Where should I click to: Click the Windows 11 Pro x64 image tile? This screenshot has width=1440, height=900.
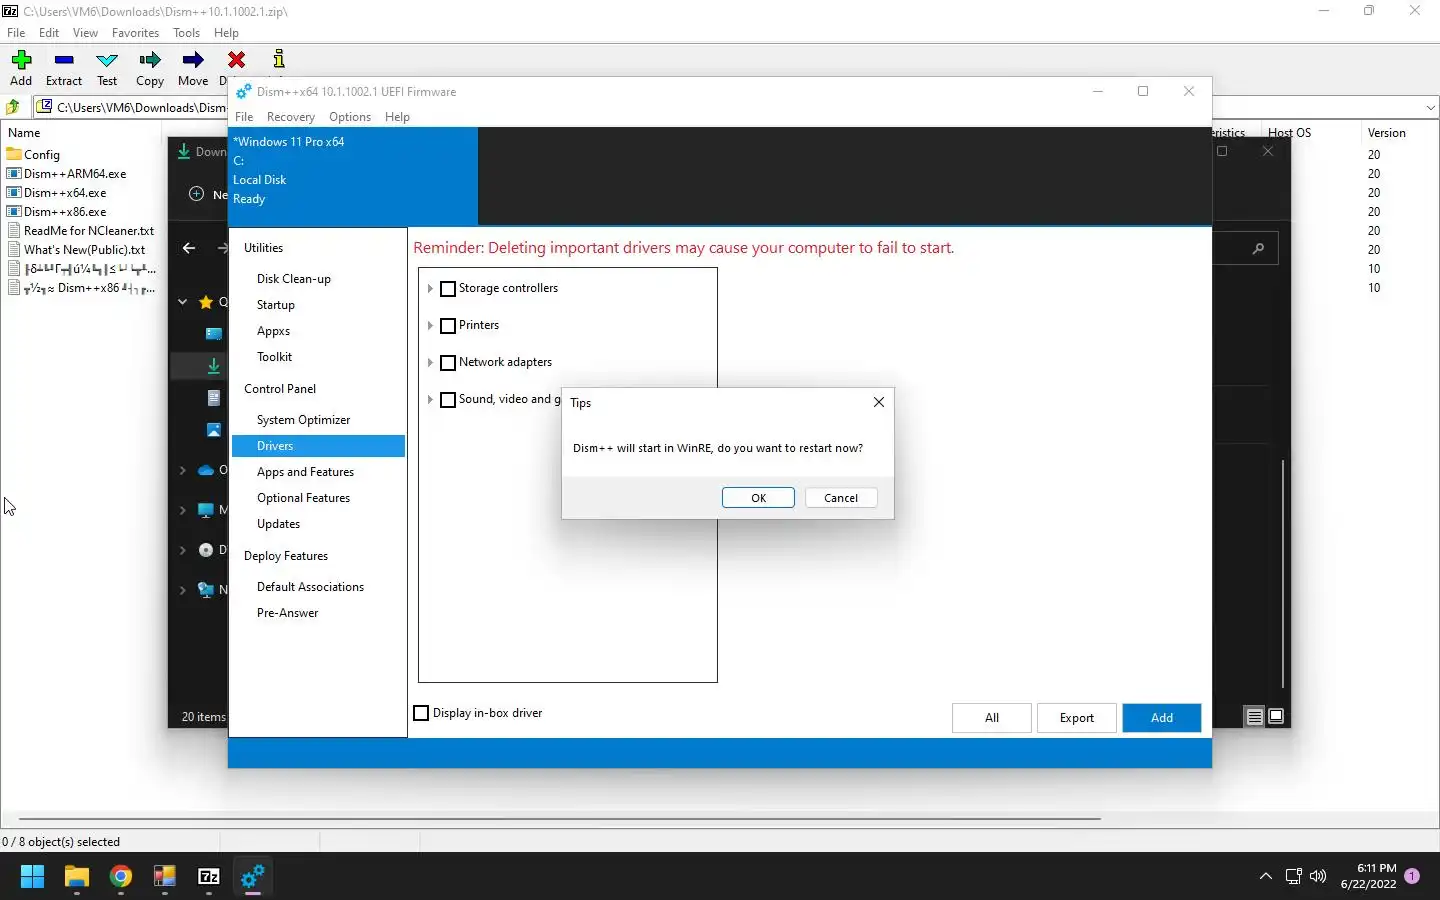[x=353, y=175]
